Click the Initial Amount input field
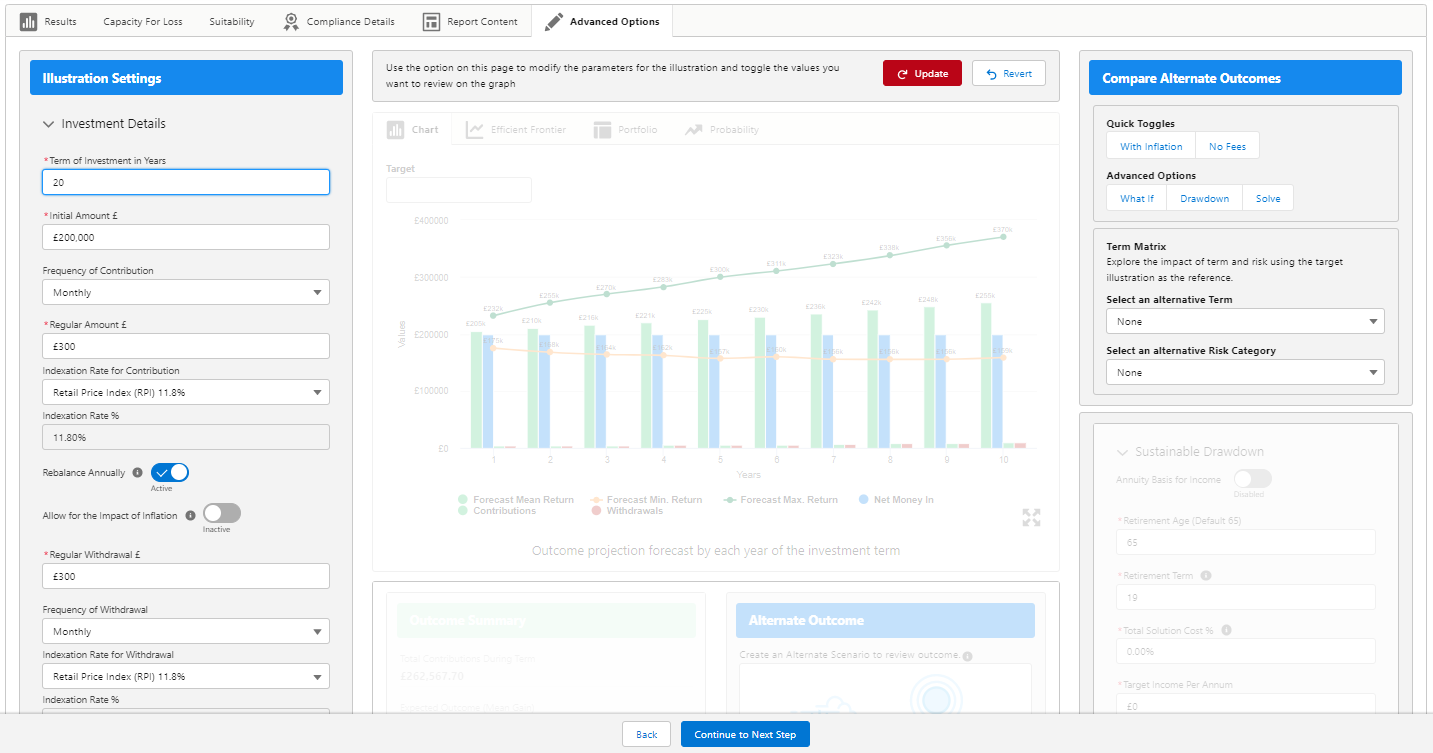 pyautogui.click(x=186, y=237)
